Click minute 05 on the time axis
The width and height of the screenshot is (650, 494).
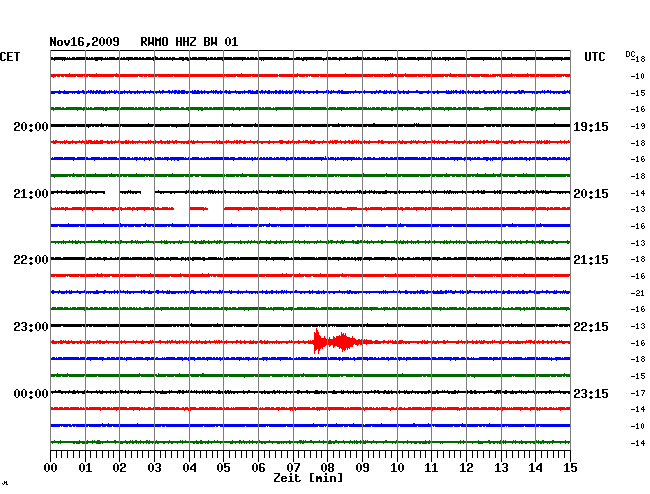tap(223, 468)
